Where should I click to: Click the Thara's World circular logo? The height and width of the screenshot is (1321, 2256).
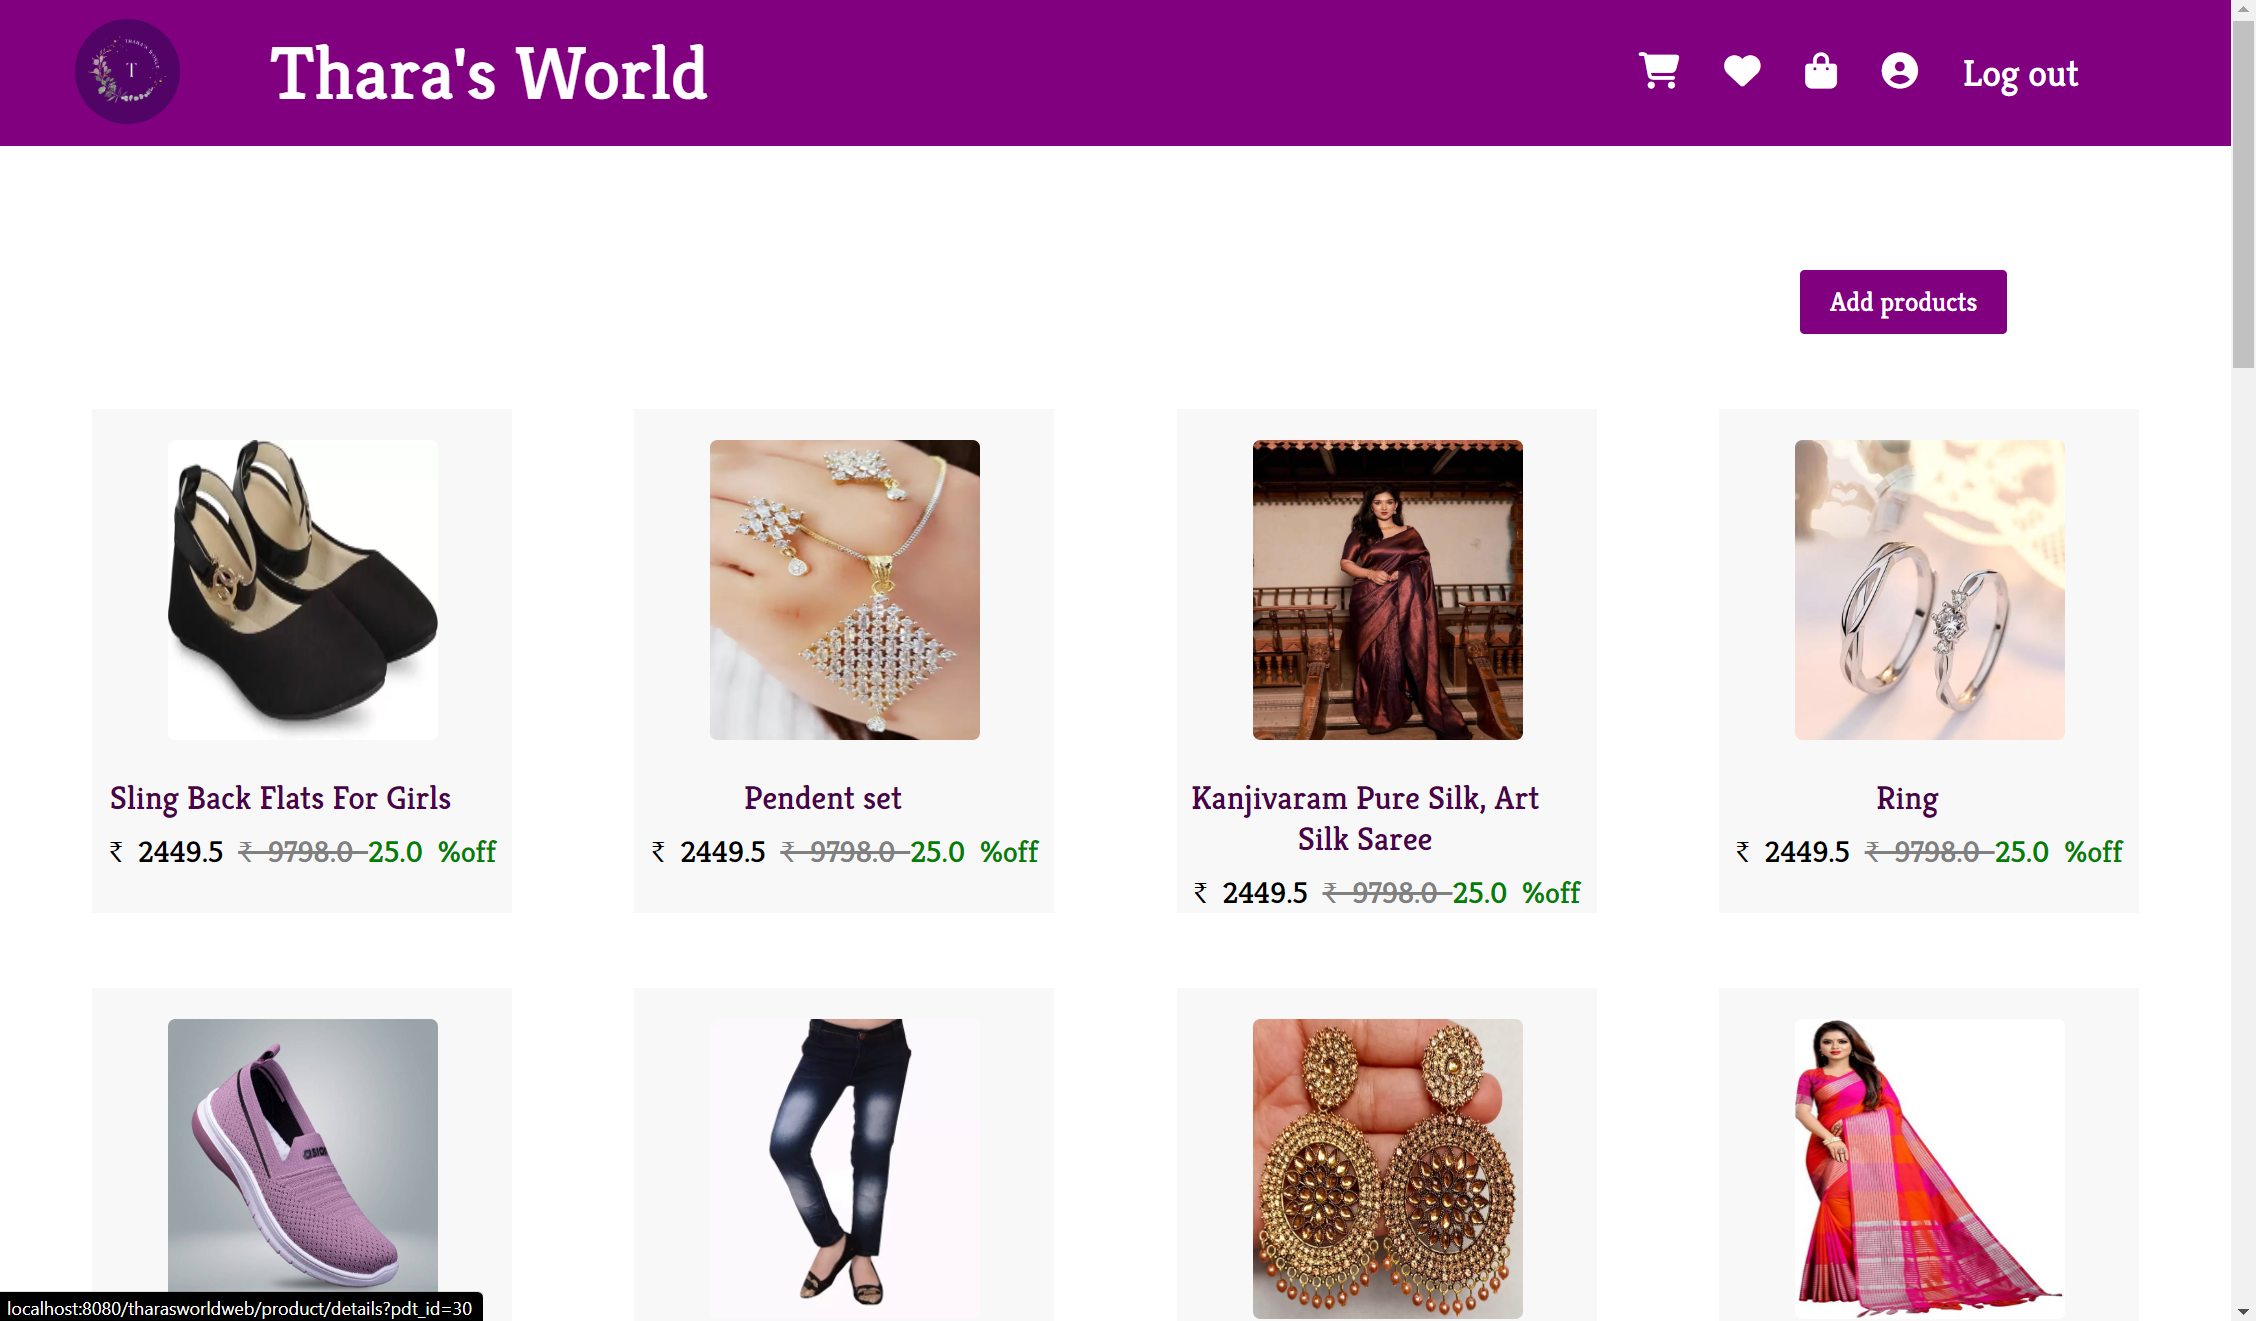coord(128,72)
